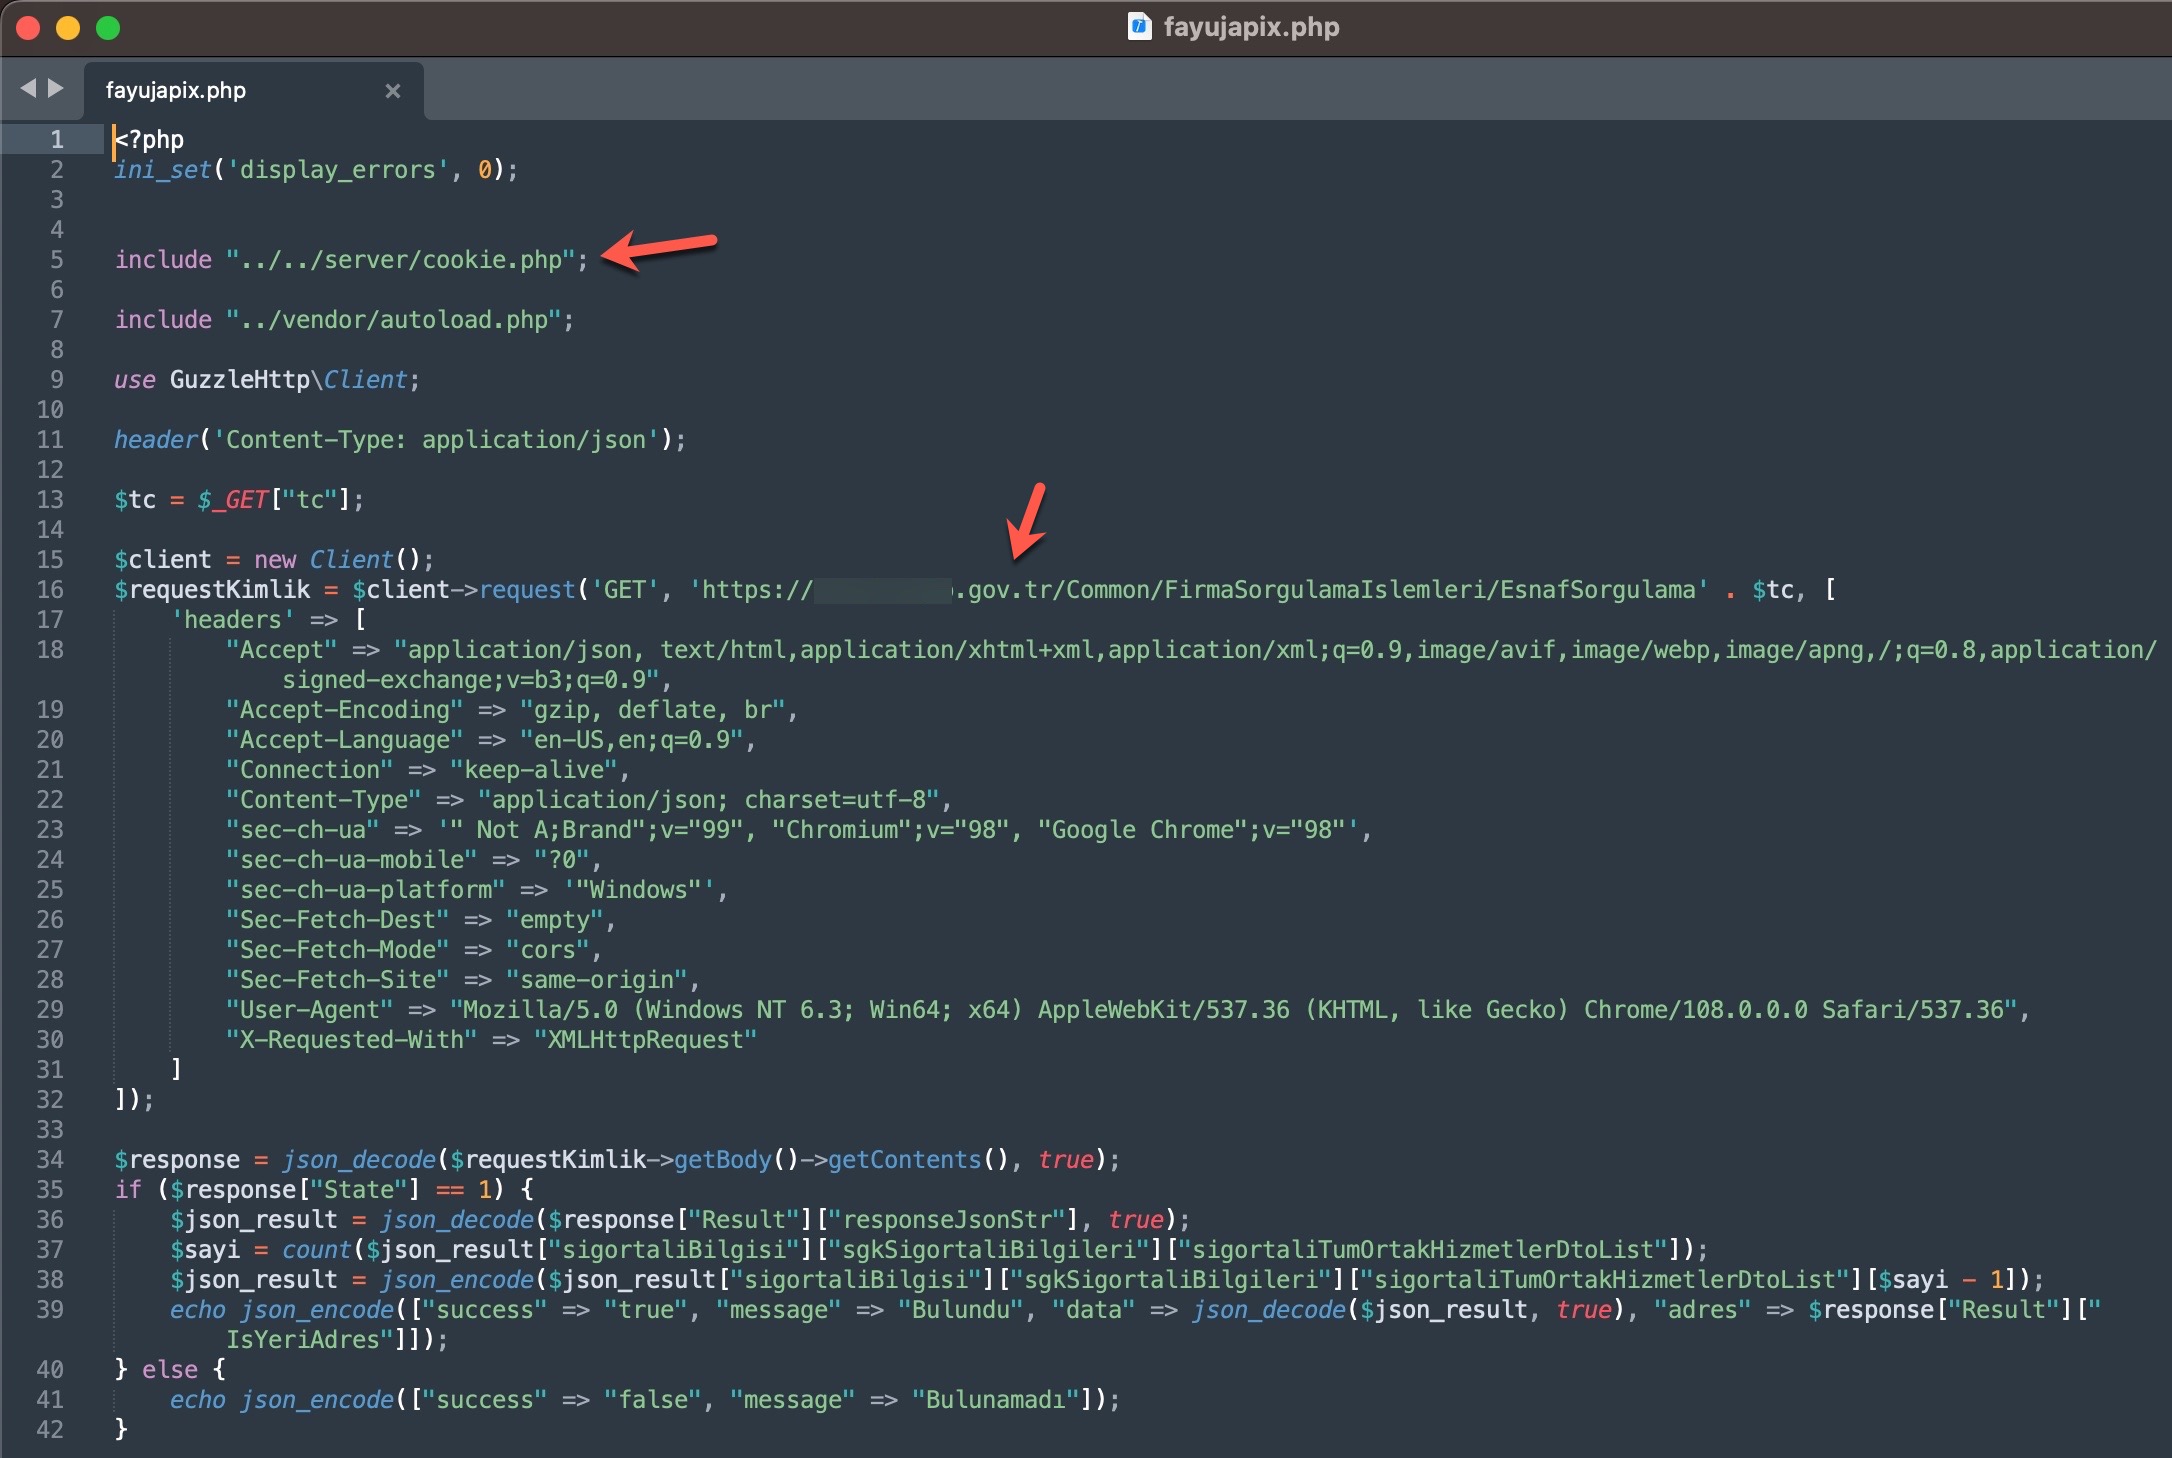Close the fayujapix.php tab

(393, 91)
